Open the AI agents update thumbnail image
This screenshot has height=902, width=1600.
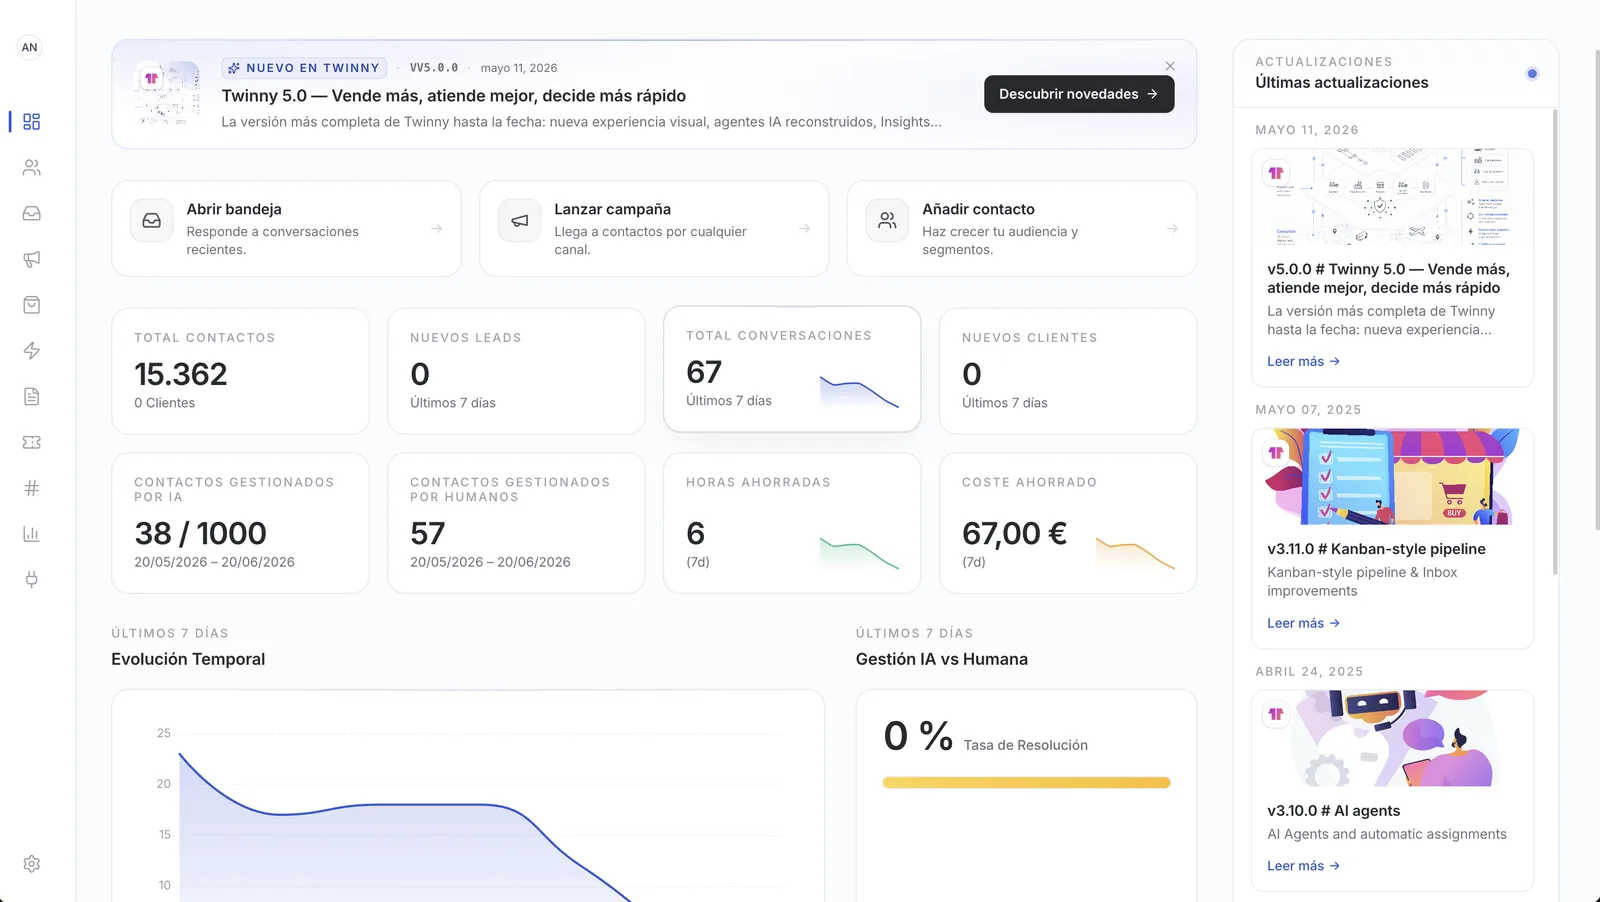click(x=1393, y=738)
